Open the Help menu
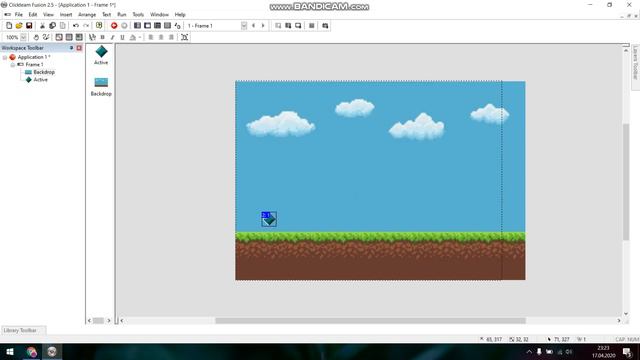The width and height of the screenshot is (640, 360). pos(180,14)
